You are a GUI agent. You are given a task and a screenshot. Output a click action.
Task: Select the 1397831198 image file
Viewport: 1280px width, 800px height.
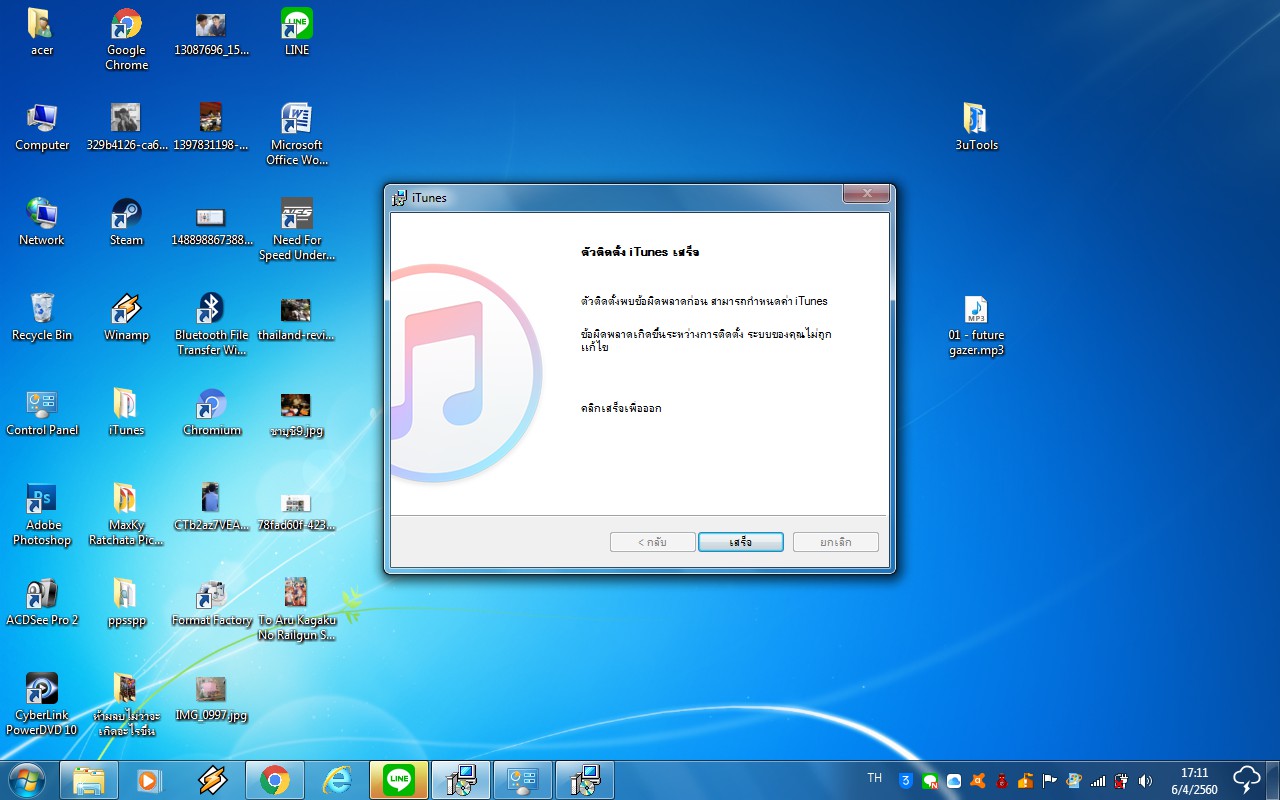point(211,127)
